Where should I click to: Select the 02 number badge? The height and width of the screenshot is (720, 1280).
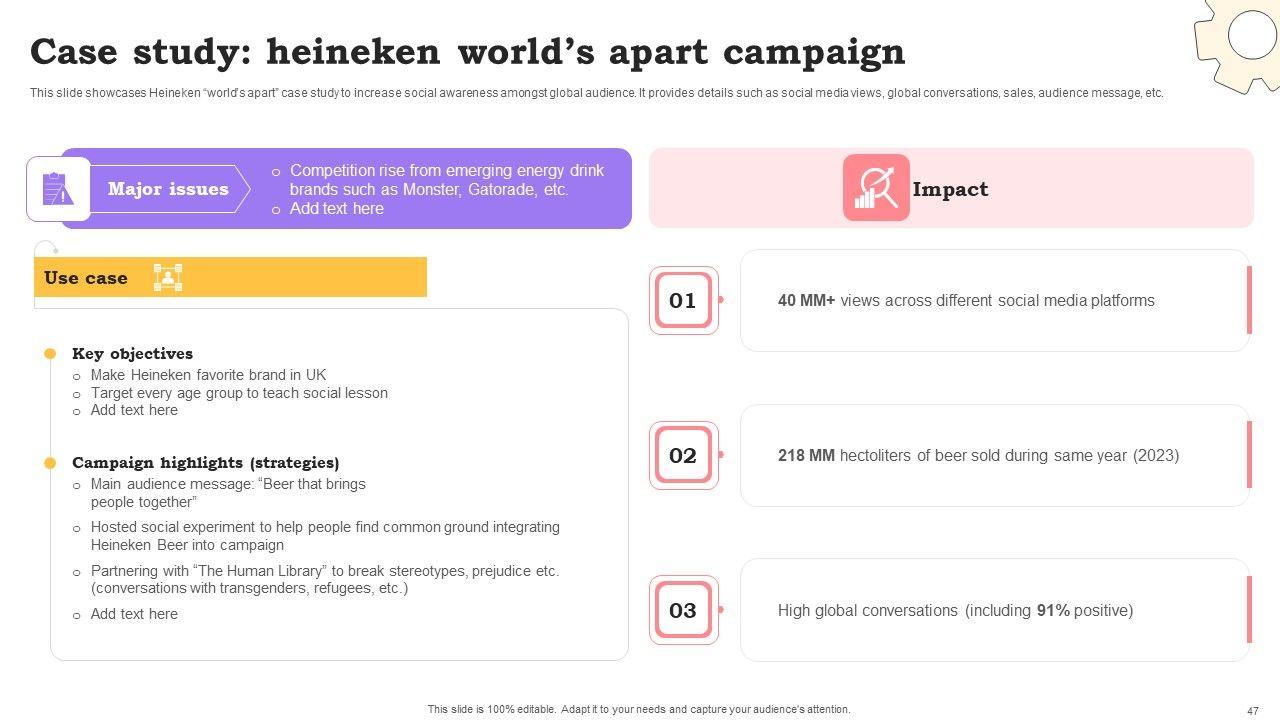coord(683,456)
